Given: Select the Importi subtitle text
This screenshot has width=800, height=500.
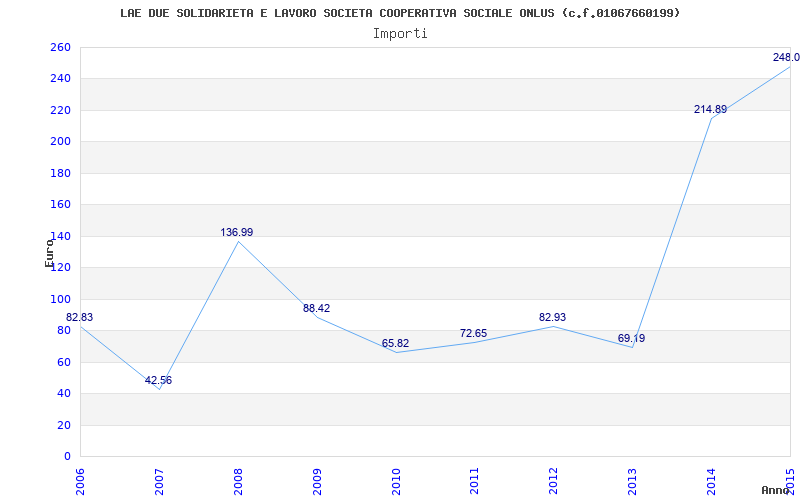Looking at the screenshot, I should pos(400,33).
